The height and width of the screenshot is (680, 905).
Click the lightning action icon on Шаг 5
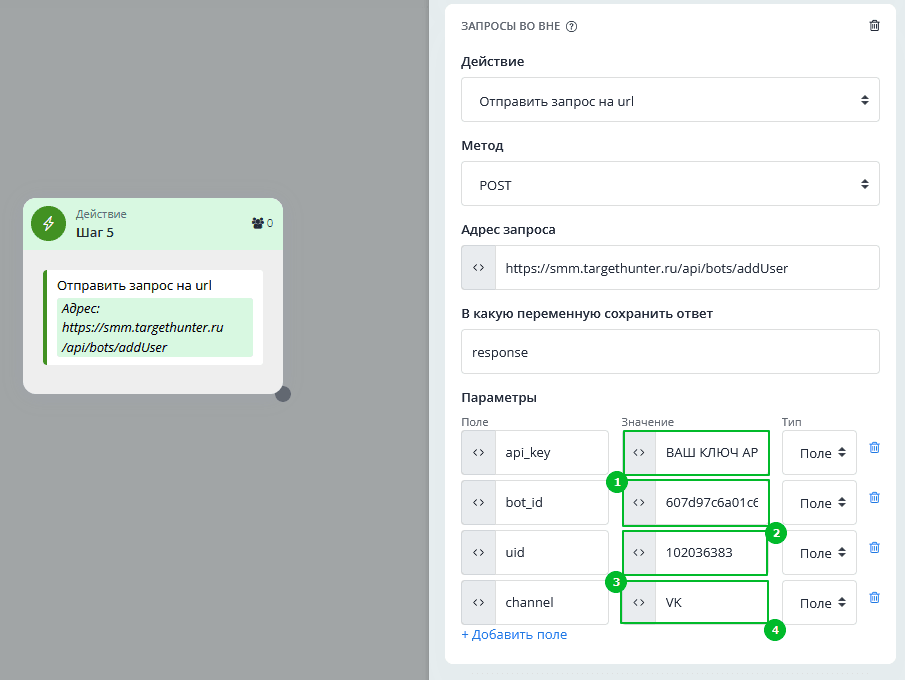[x=48, y=223]
